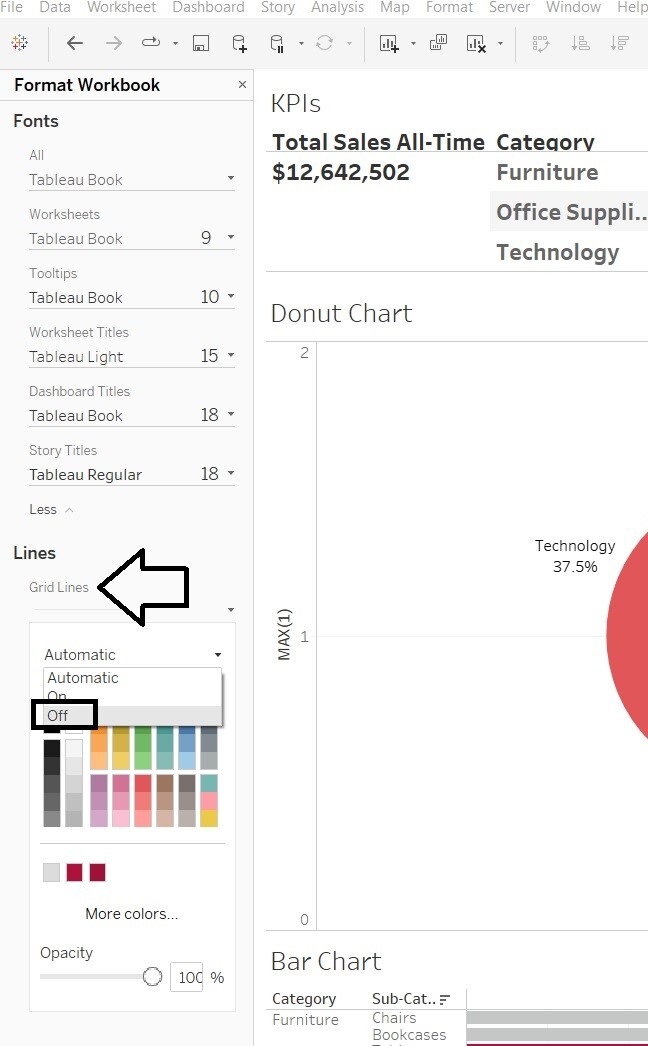The height and width of the screenshot is (1046, 648).
Task: Clear the sheet with chart-x icon
Action: 476,44
